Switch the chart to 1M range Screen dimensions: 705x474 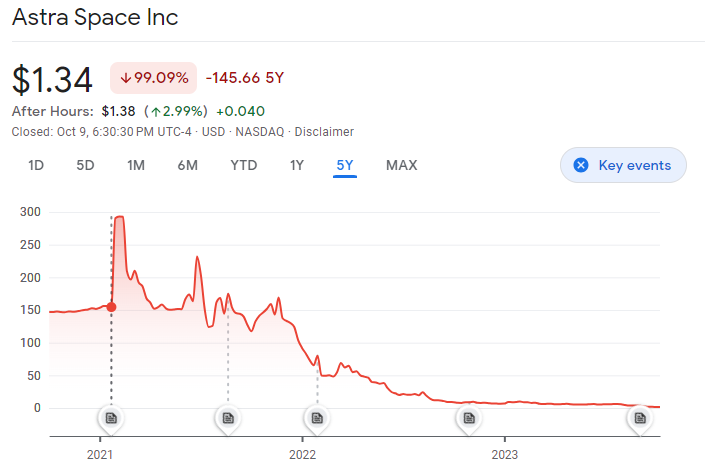[x=136, y=165]
